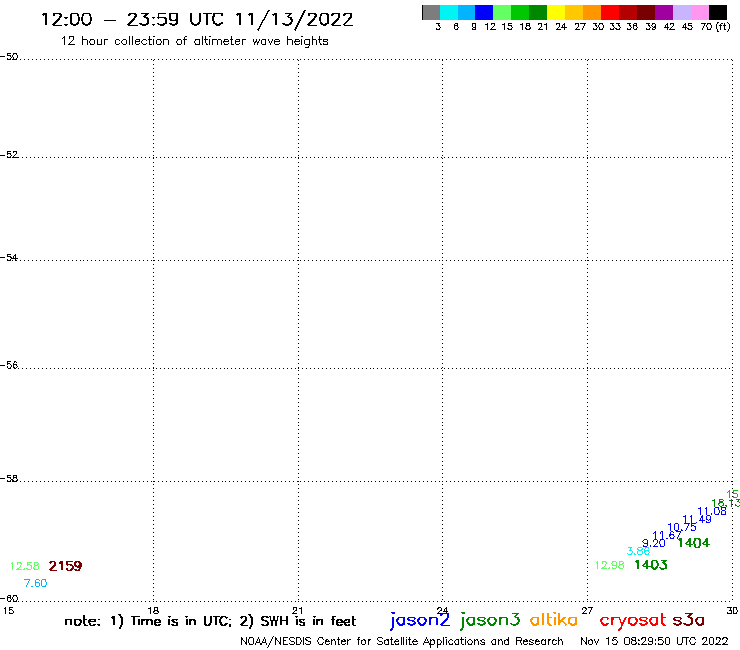Click the bright red legend swatch

[610, 12]
